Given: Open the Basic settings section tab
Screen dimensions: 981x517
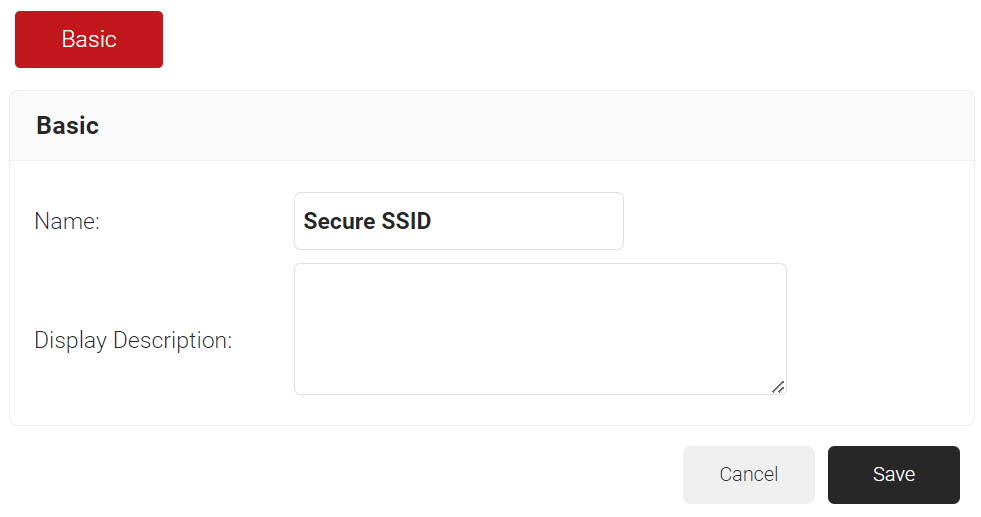Looking at the screenshot, I should click(x=89, y=39).
